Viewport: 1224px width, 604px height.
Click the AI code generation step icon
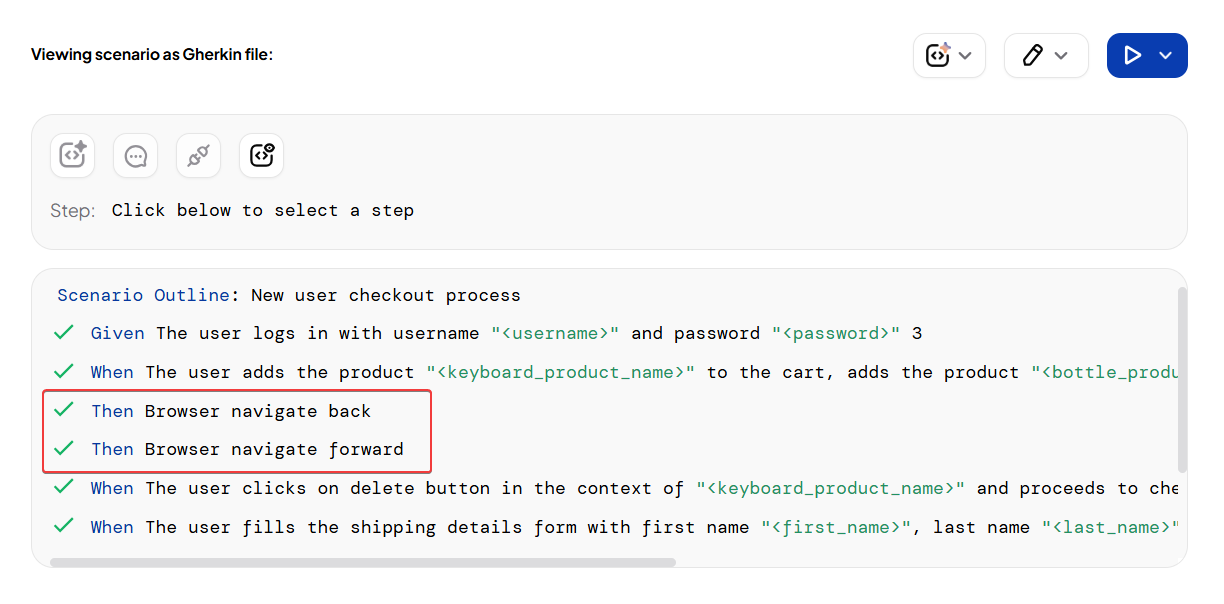(73, 156)
